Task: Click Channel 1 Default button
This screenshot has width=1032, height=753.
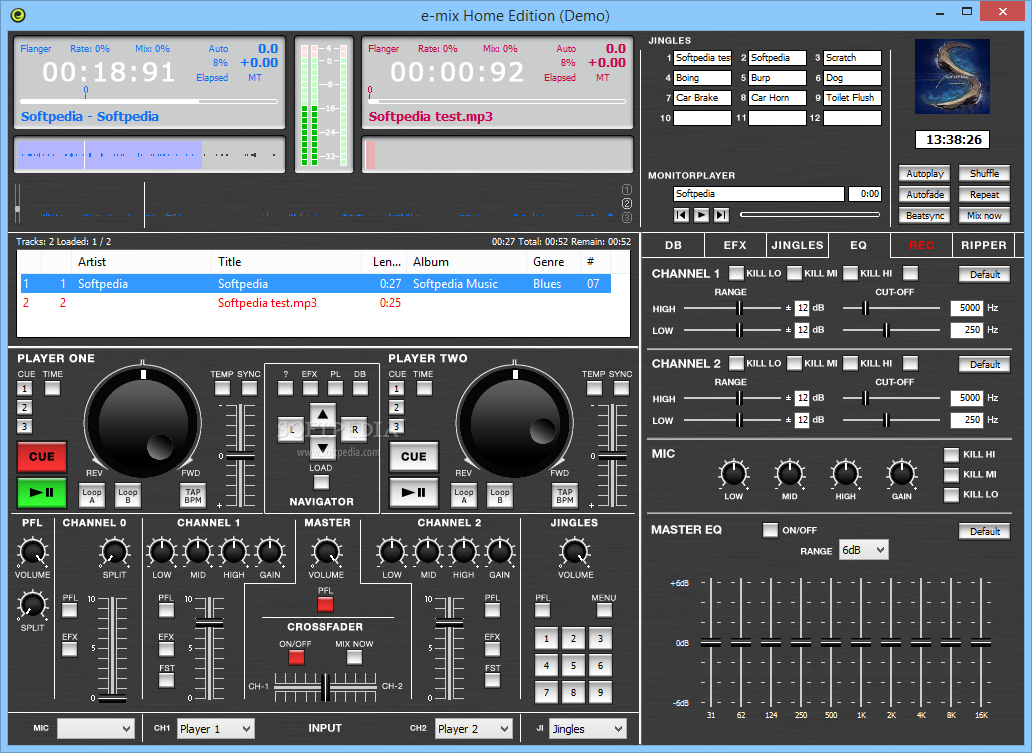Action: point(985,274)
